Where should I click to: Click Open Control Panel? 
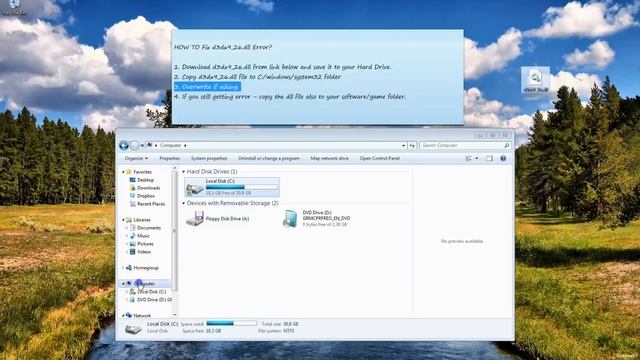380,158
